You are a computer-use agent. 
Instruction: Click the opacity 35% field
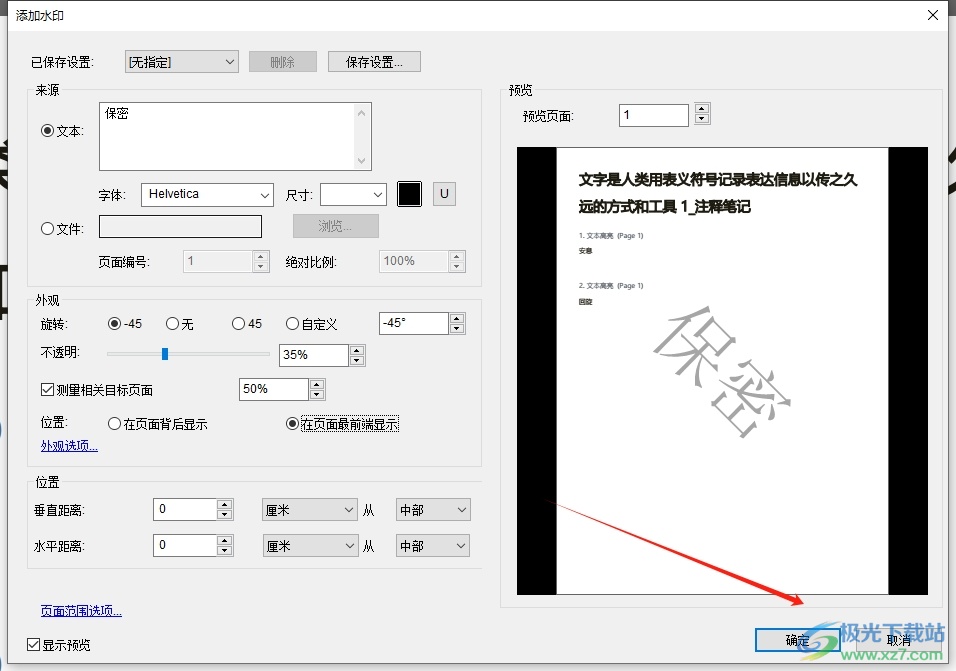point(314,355)
